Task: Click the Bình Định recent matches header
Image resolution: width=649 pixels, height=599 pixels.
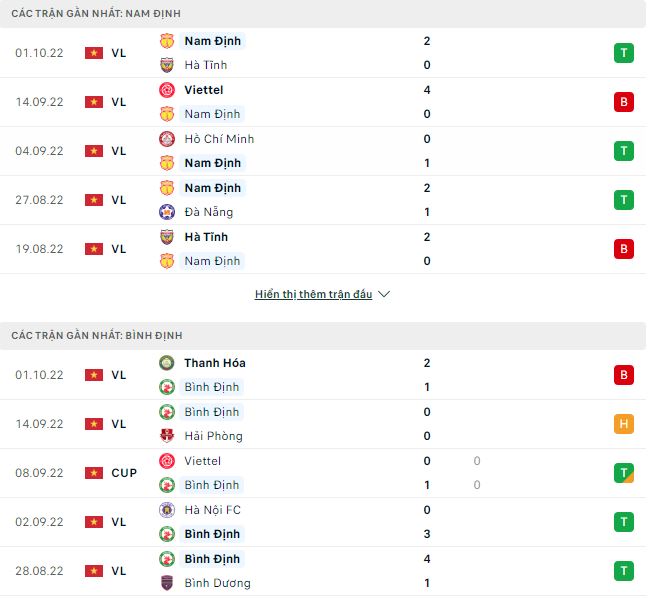Action: (x=97, y=336)
